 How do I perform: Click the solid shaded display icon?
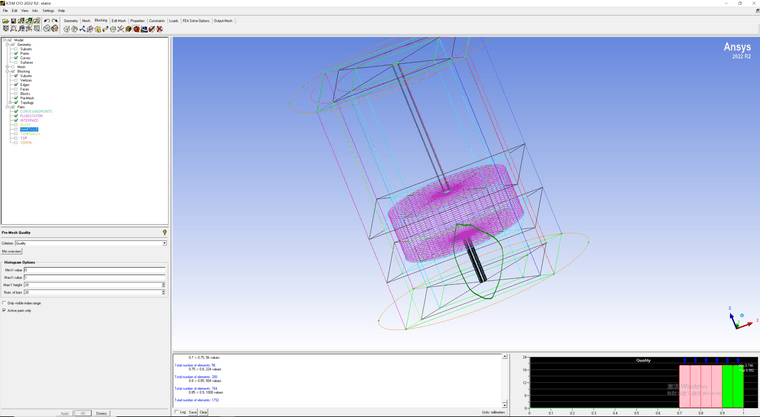click(x=54, y=29)
